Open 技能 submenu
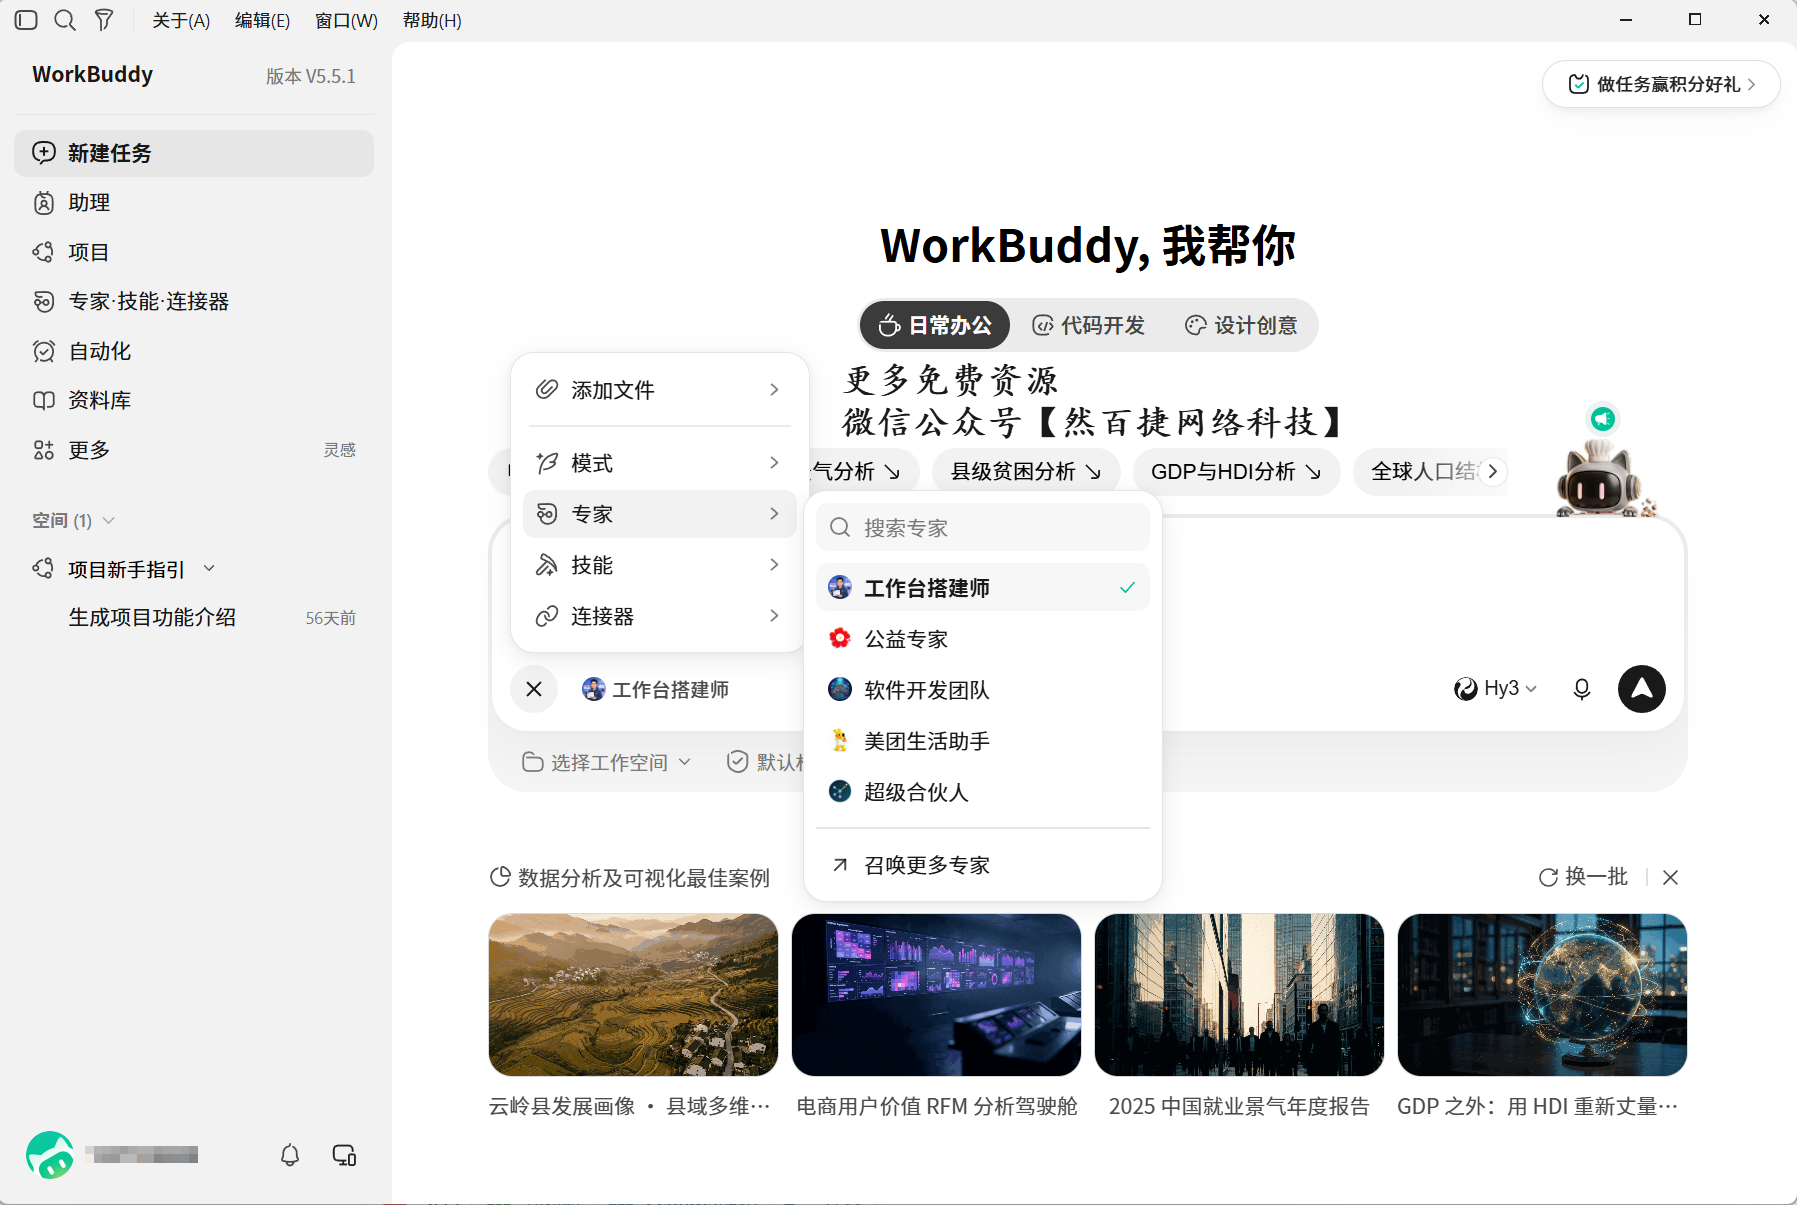This screenshot has height=1205, width=1797. coord(659,565)
